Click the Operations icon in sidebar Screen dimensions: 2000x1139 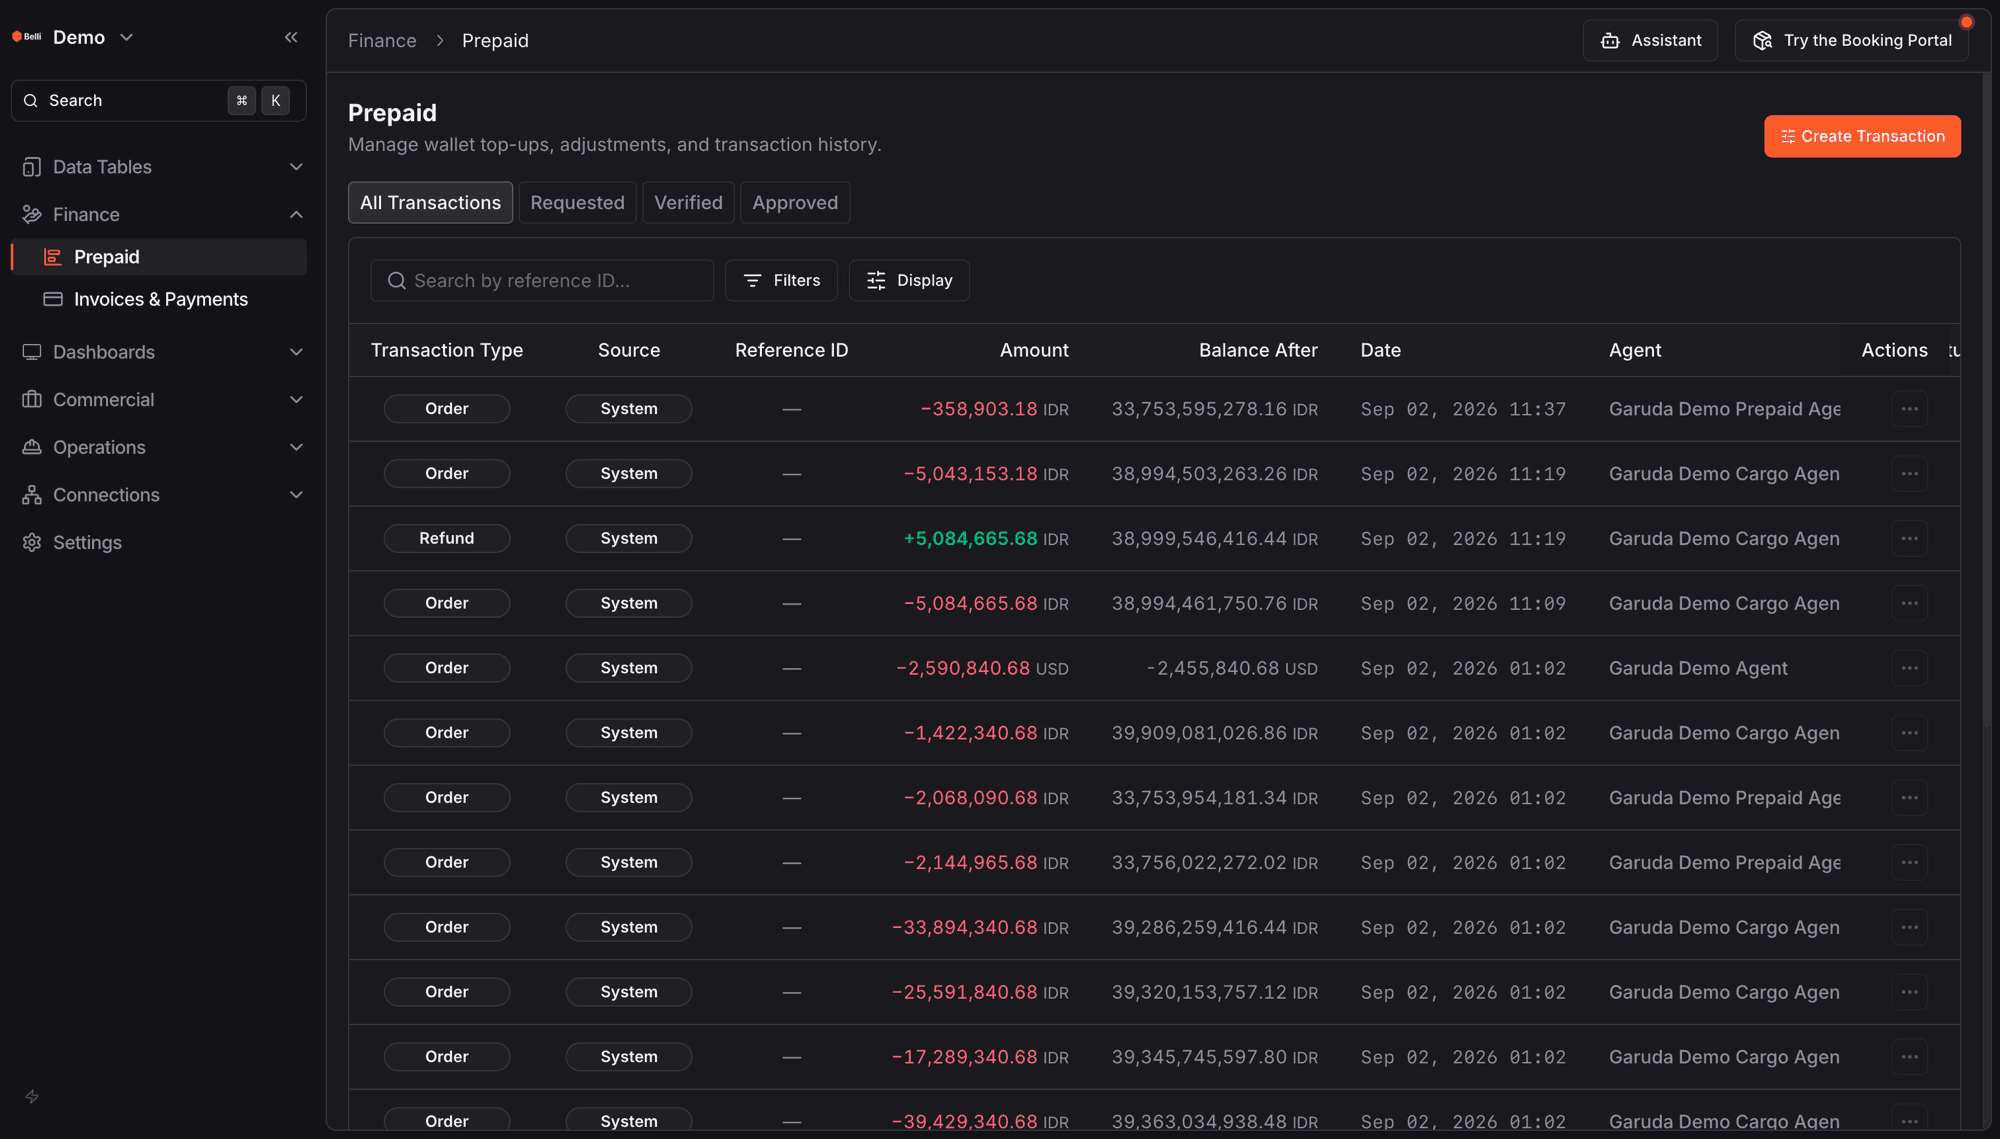(x=32, y=447)
